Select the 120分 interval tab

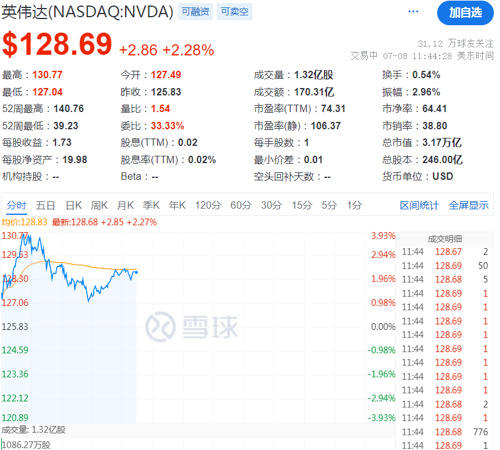[x=208, y=205]
